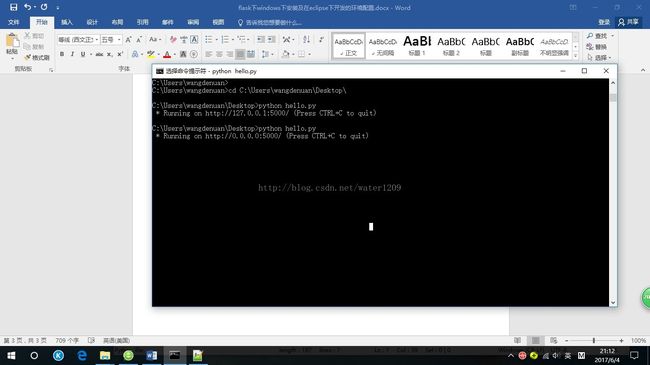Click the zoom in plus button

coord(621,341)
